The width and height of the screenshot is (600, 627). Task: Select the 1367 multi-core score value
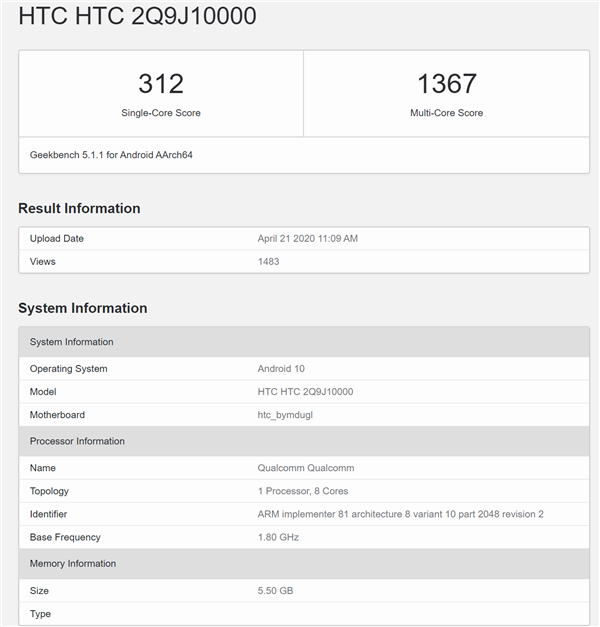click(x=446, y=84)
